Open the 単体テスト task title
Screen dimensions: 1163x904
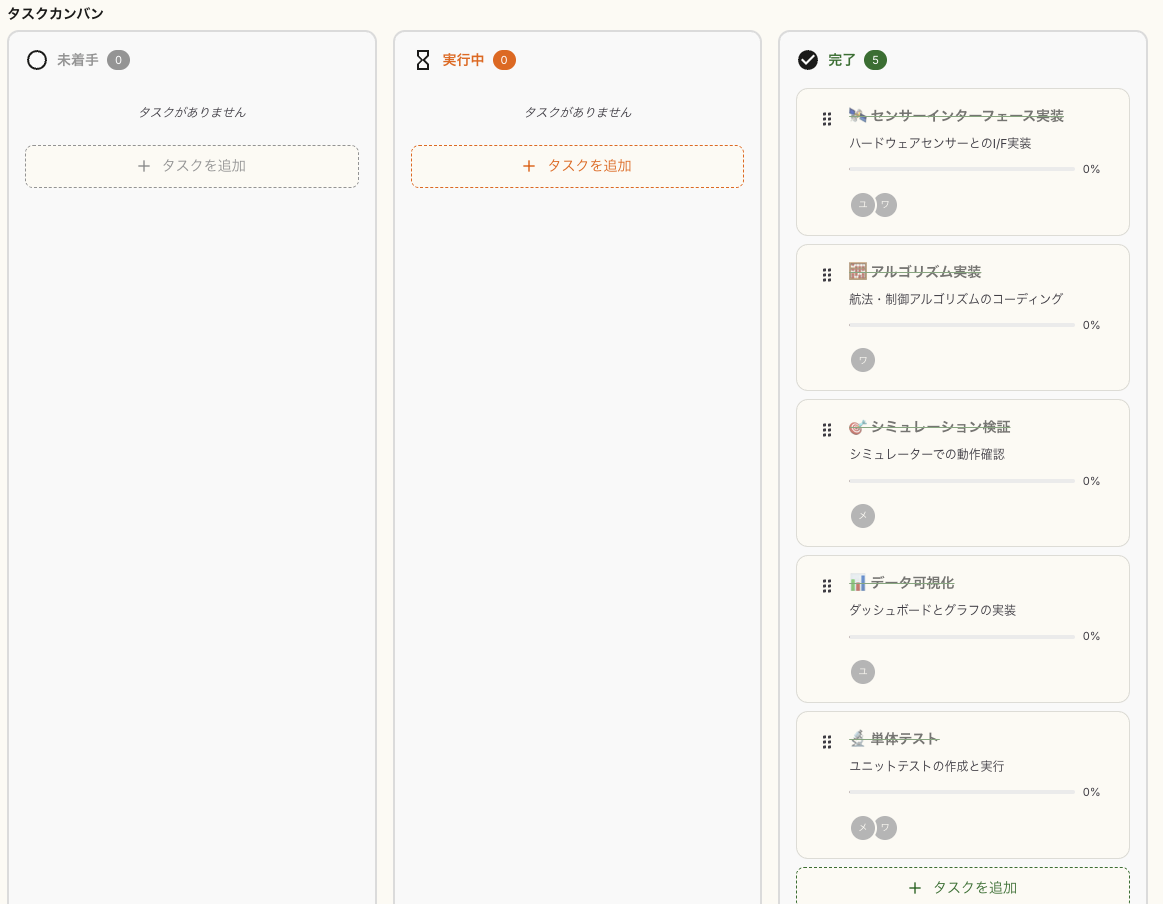[904, 739]
